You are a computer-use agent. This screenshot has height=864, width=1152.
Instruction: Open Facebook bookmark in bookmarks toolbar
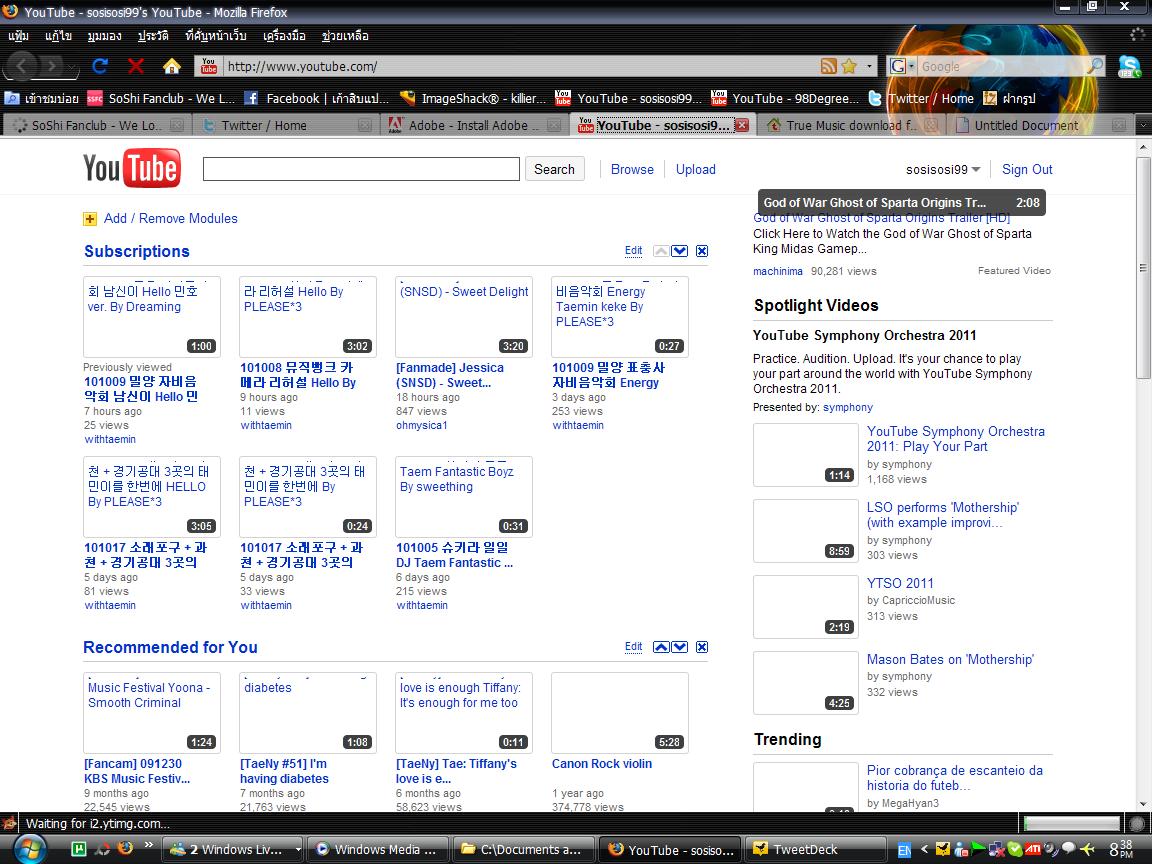[x=316, y=98]
